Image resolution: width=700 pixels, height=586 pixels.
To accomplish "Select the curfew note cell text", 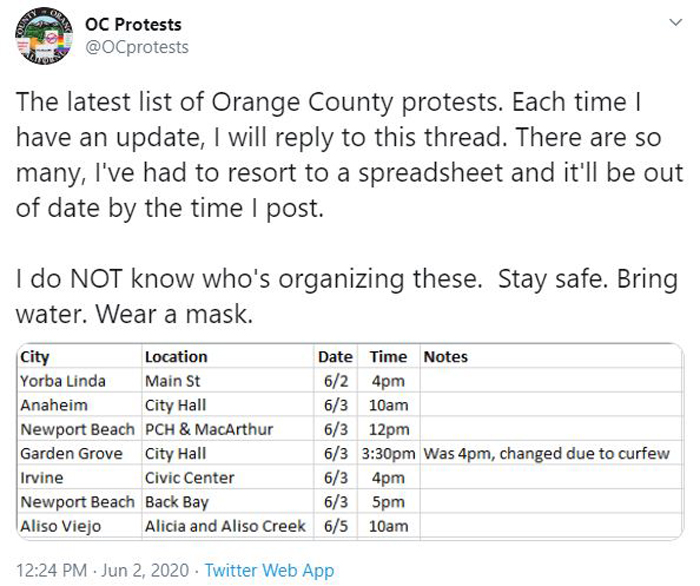I will (546, 453).
